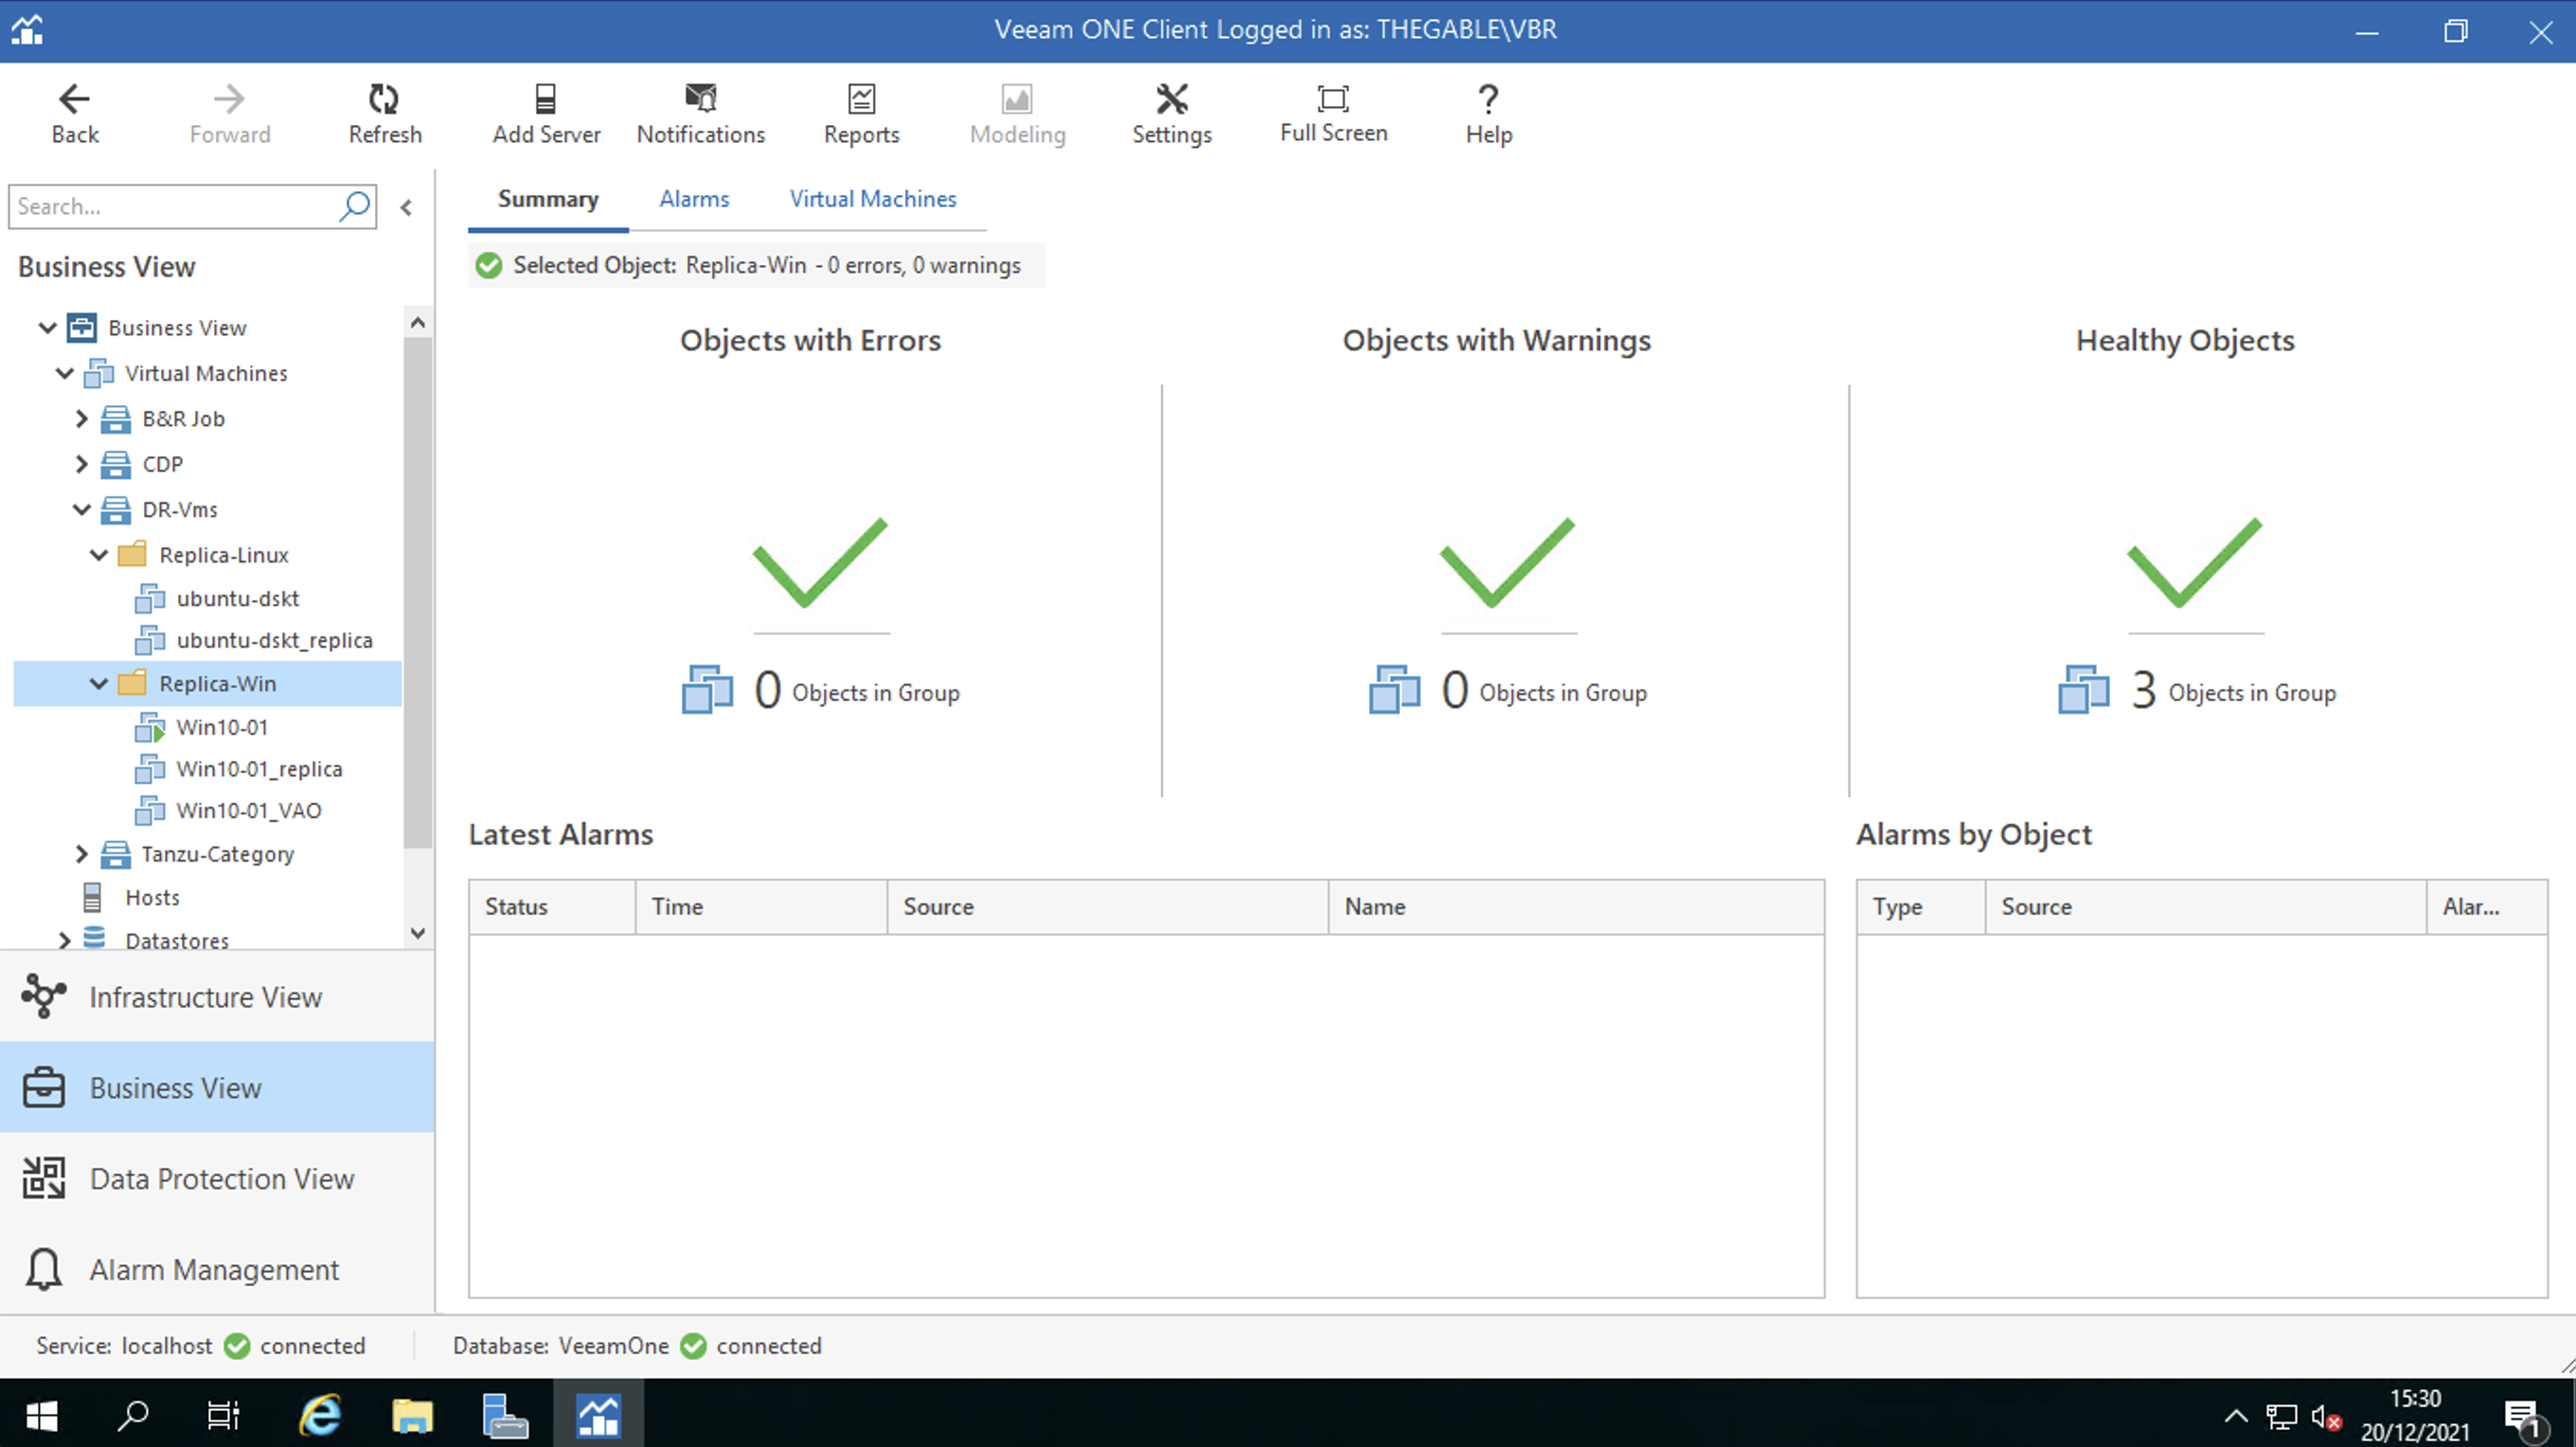Click the muted volume tray icon
The image size is (2576, 1447).
pos(2326,1416)
